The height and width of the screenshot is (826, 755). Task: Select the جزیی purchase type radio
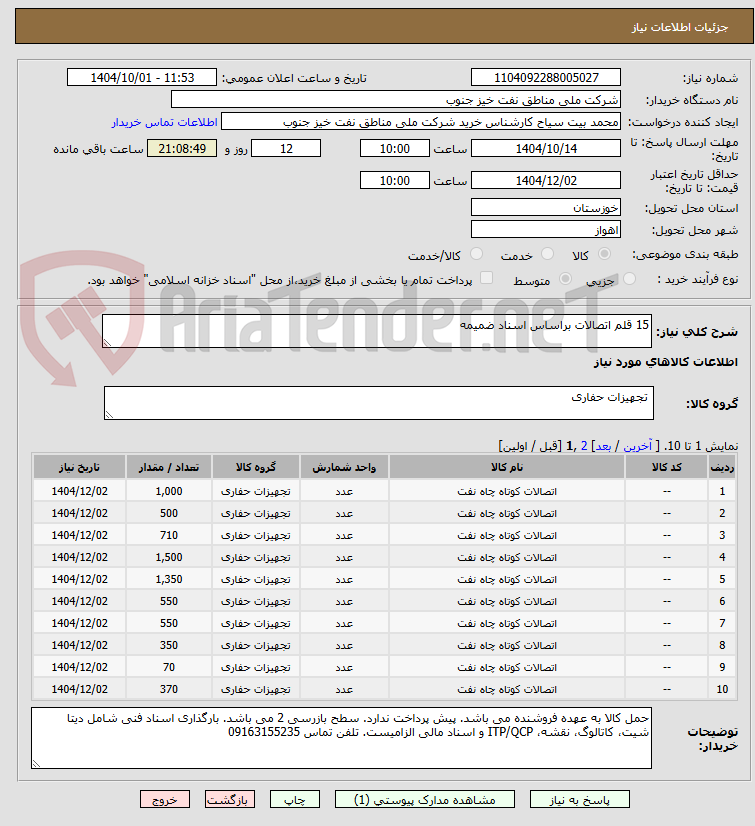tap(629, 279)
